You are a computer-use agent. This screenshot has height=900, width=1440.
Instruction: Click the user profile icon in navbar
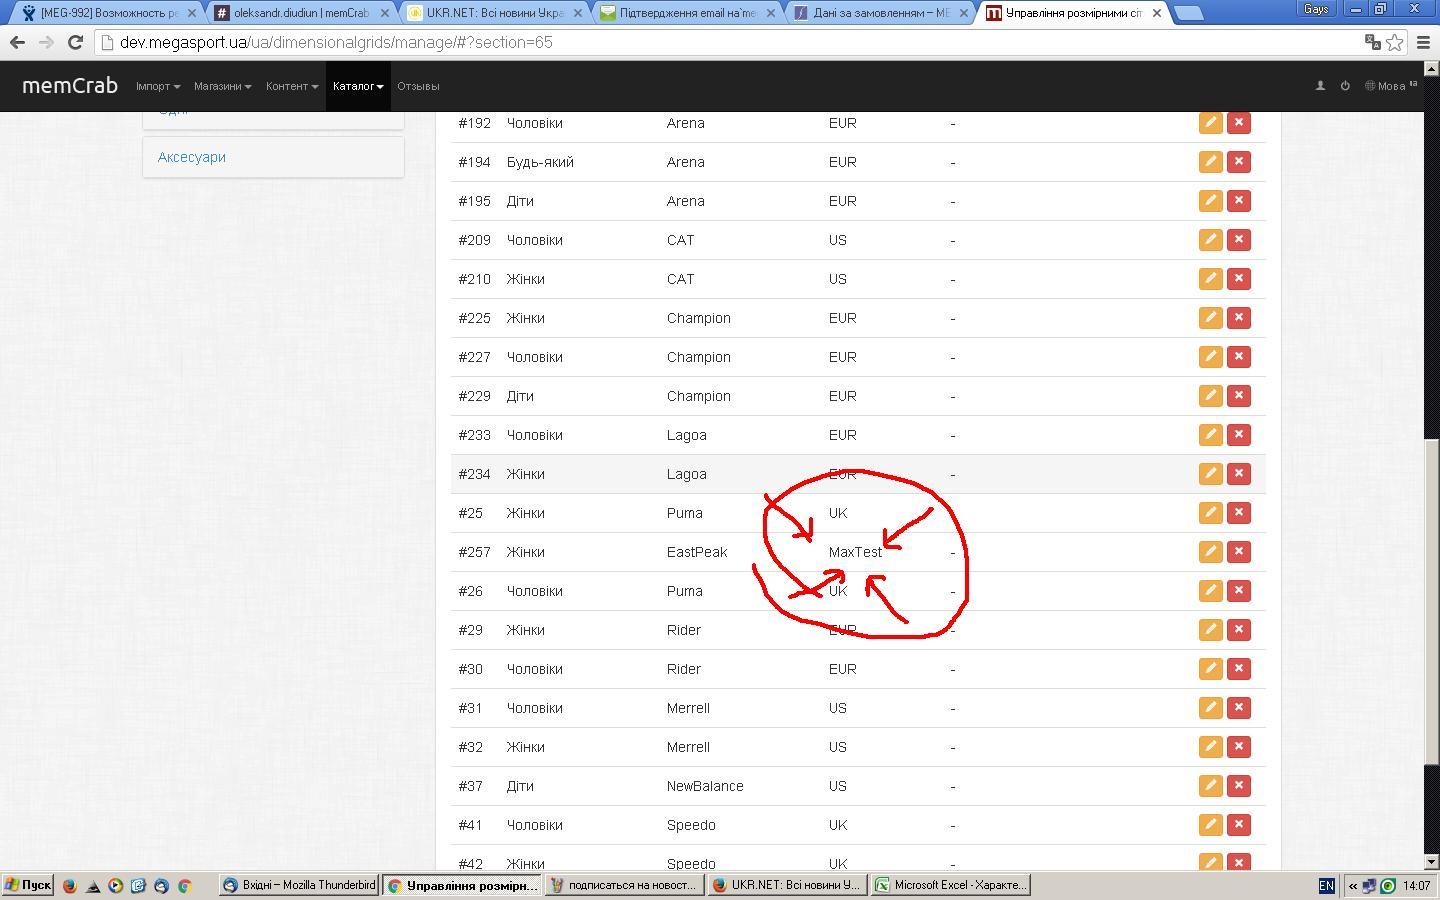1320,86
